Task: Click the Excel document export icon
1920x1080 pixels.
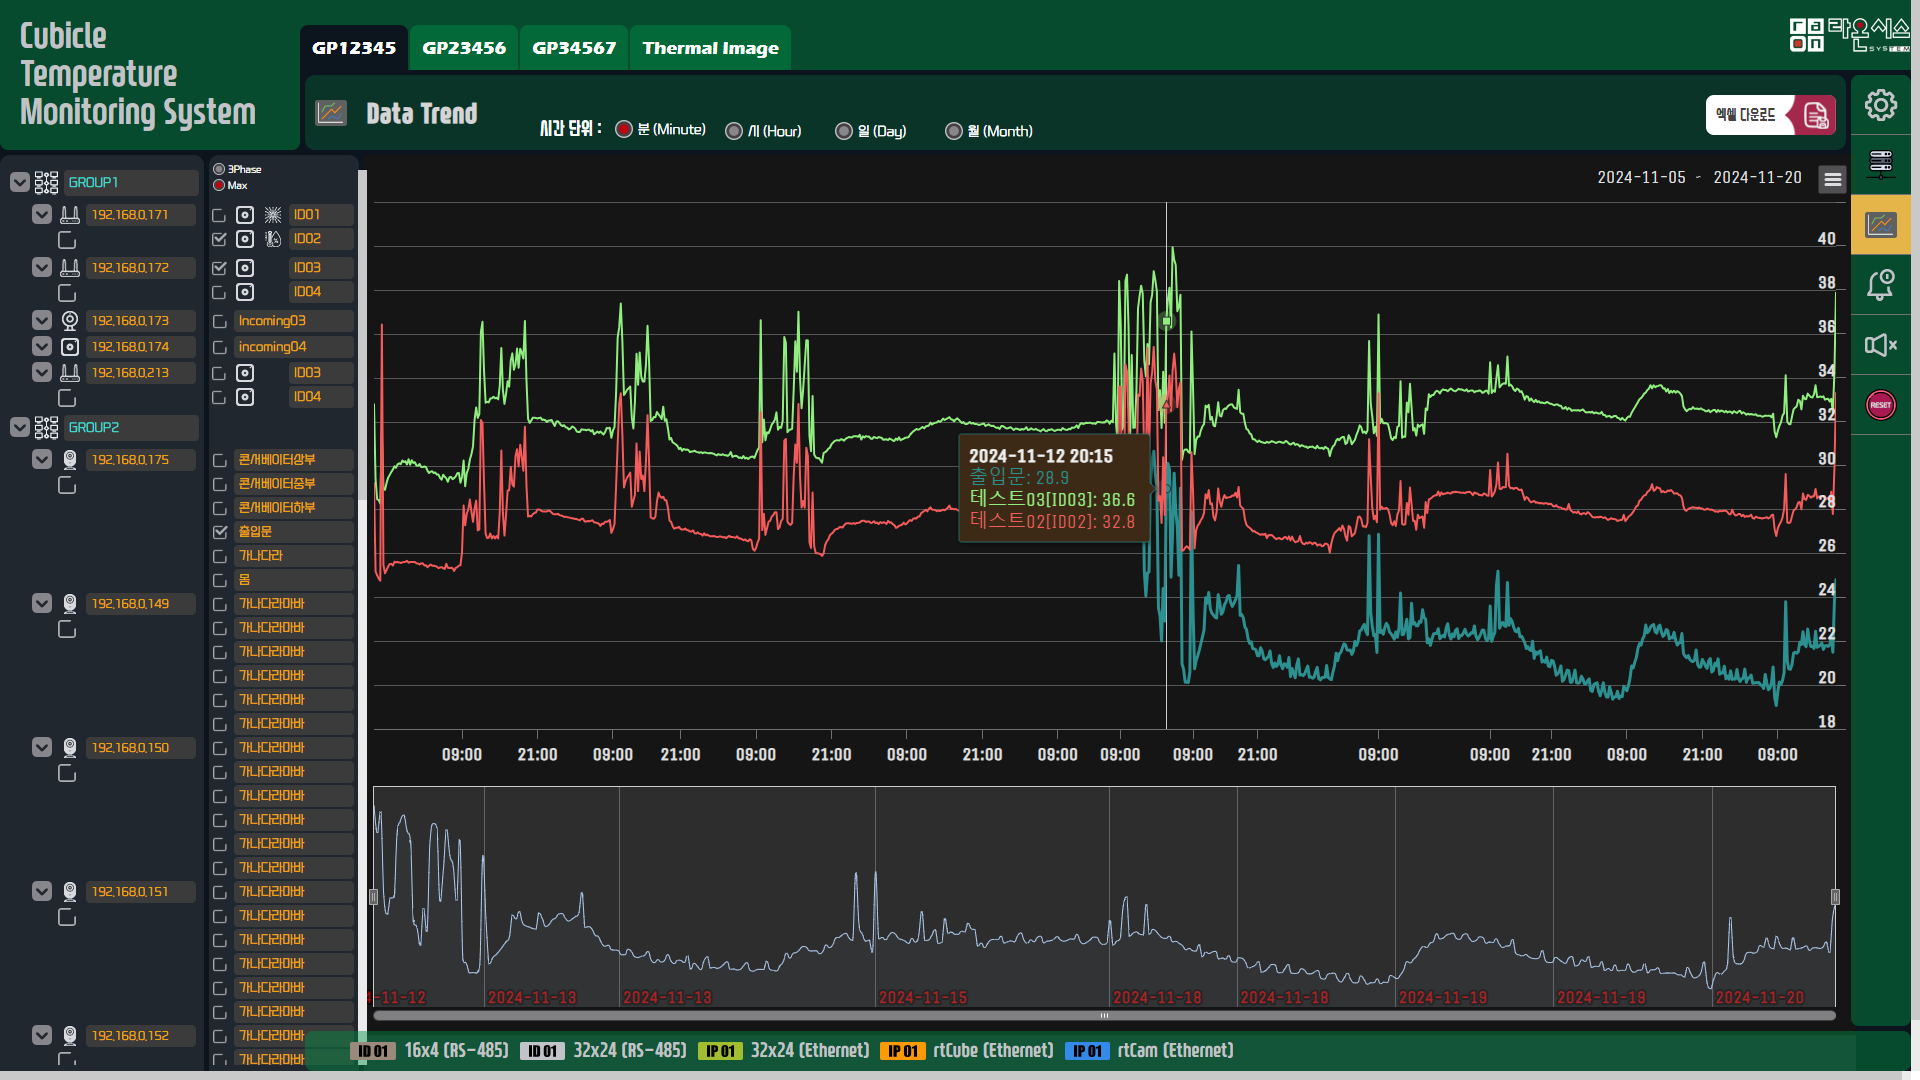Action: point(1815,115)
